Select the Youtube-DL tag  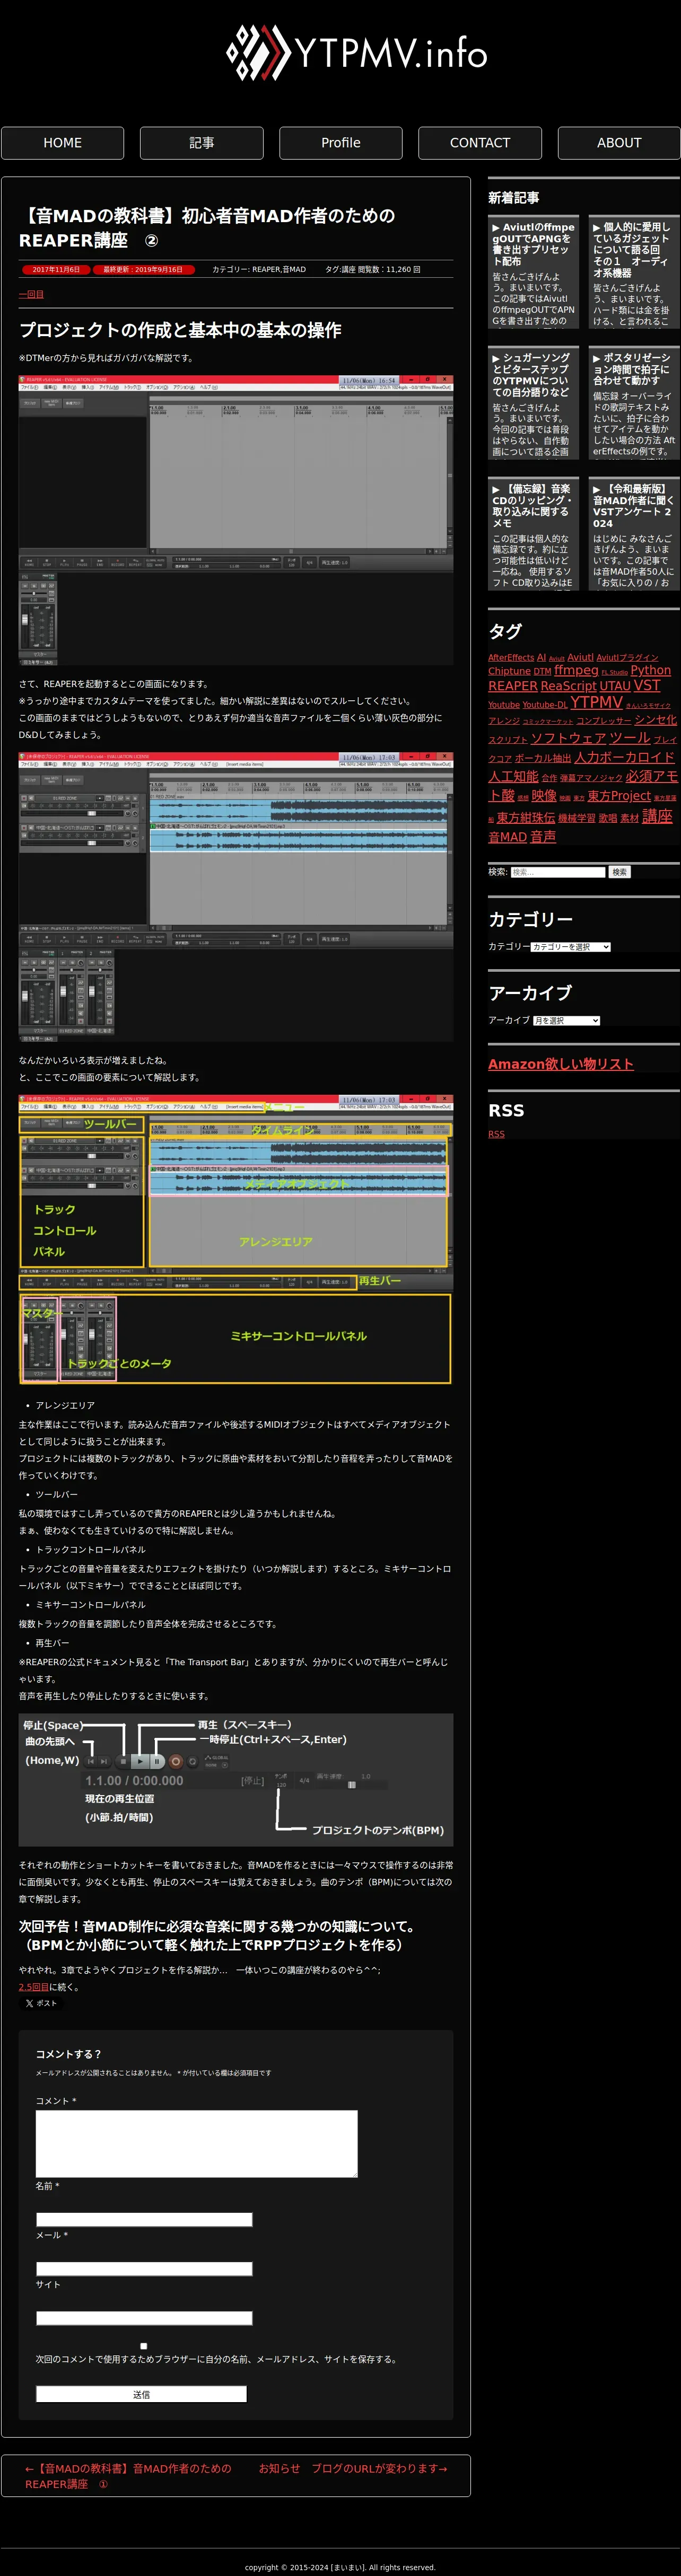click(545, 705)
